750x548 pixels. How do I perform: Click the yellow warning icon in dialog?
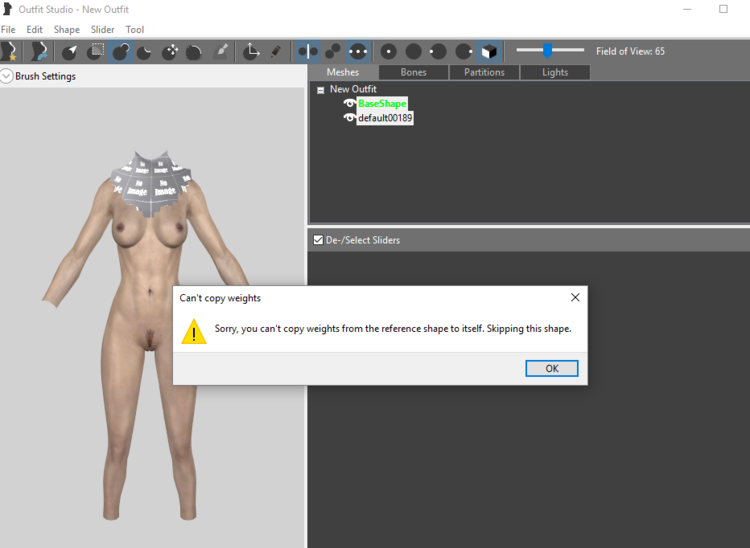click(x=194, y=331)
